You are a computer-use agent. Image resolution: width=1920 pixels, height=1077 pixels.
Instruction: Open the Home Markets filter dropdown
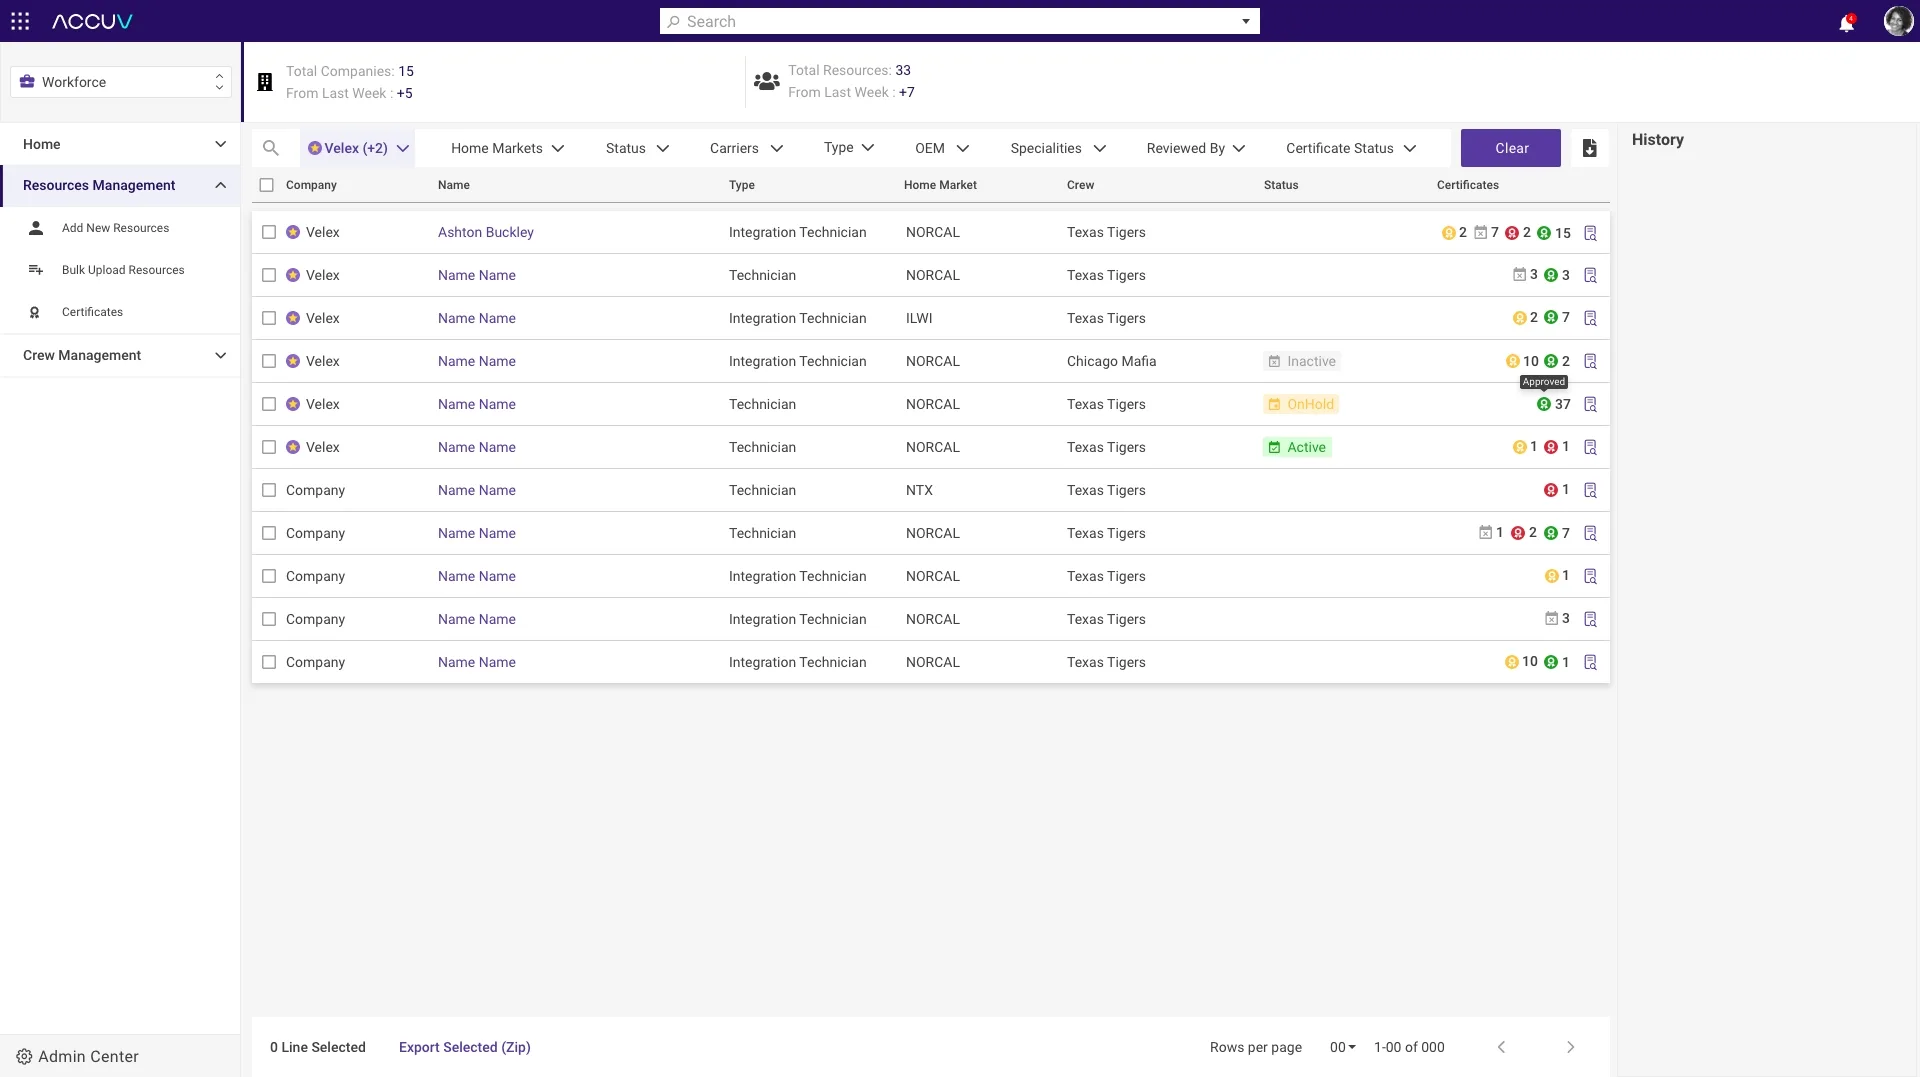[508, 148]
